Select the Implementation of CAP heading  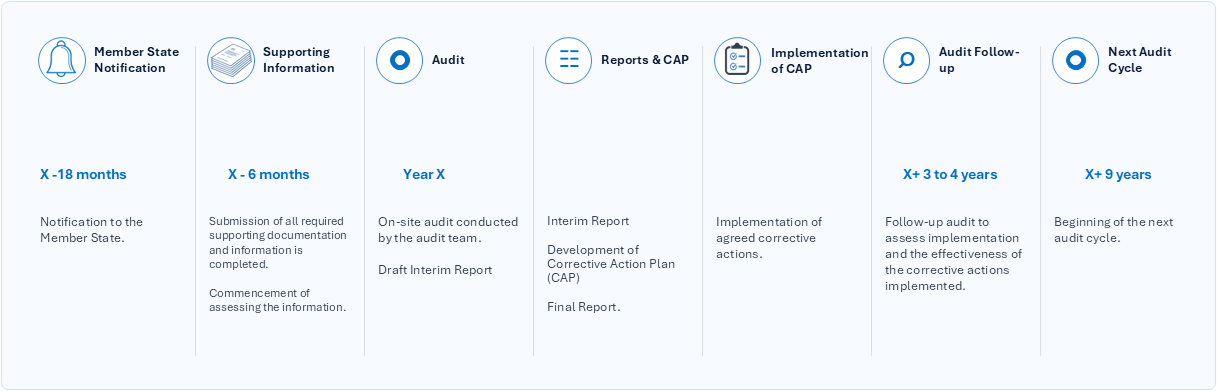coord(820,60)
